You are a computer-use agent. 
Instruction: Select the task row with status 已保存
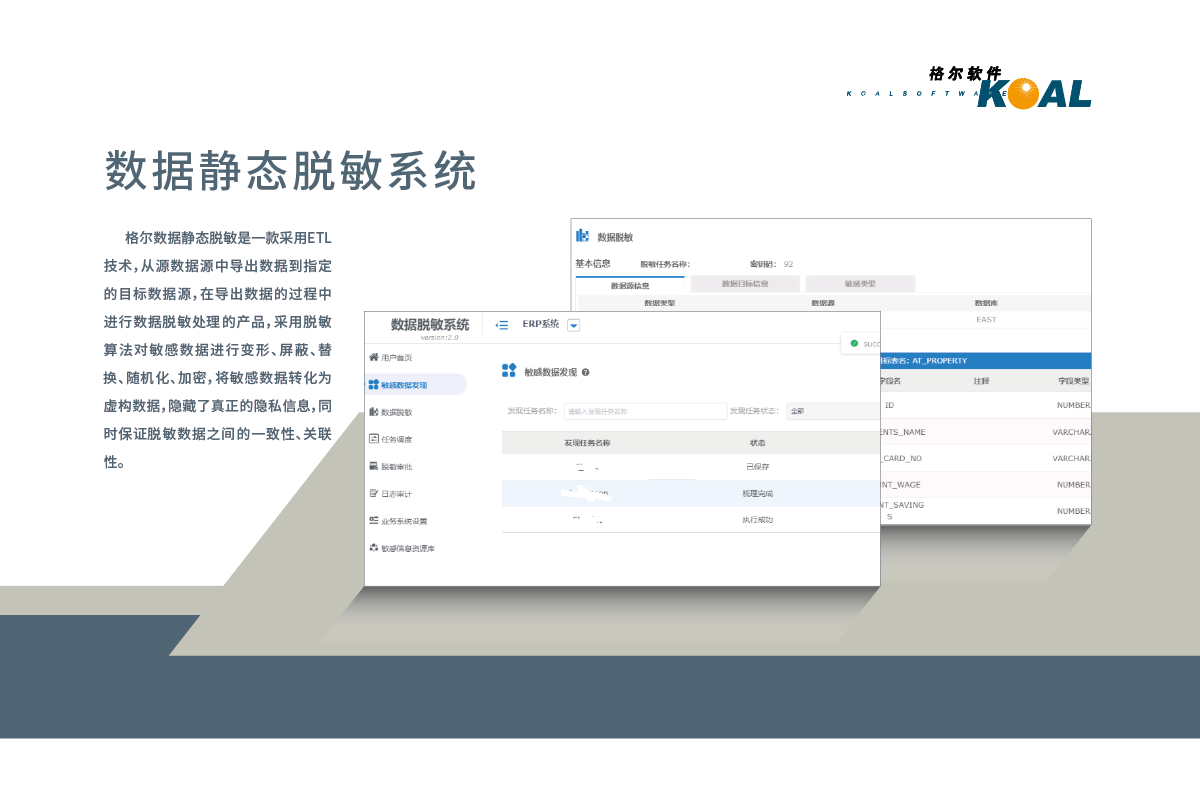coord(690,467)
